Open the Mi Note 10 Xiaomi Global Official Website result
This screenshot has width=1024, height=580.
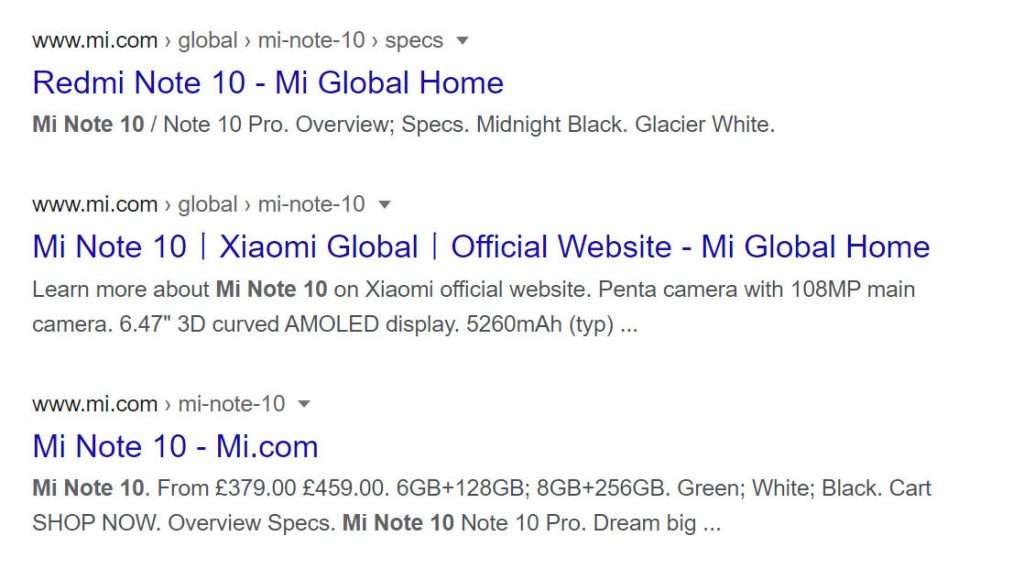[x=481, y=247]
